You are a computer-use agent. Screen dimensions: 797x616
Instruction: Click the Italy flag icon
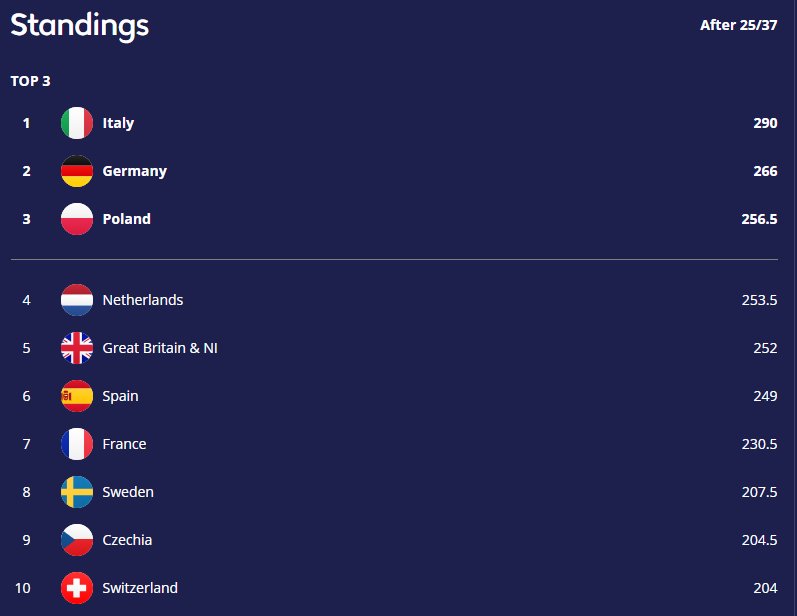tap(77, 123)
